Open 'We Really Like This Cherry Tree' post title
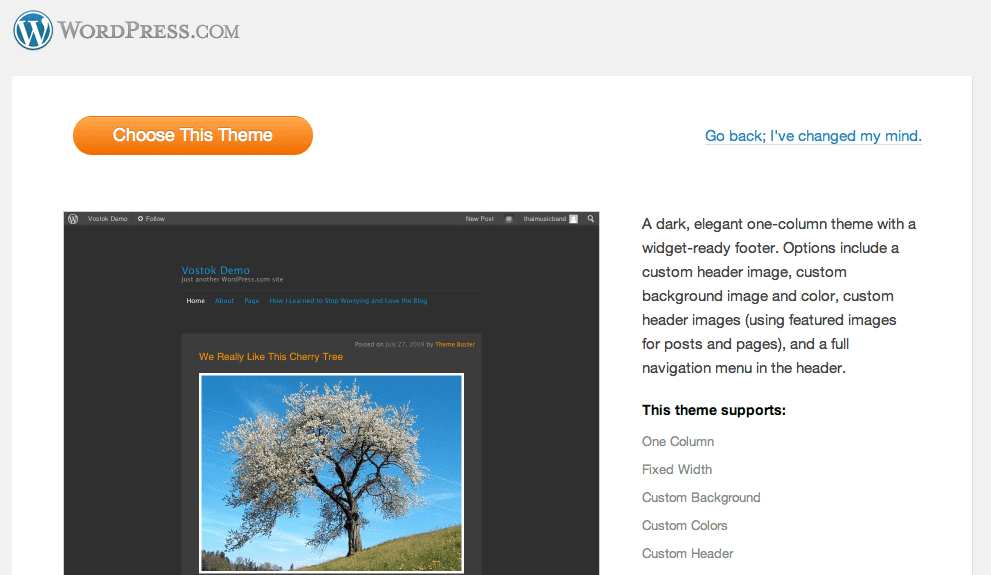Image resolution: width=991 pixels, height=575 pixels. [271, 356]
